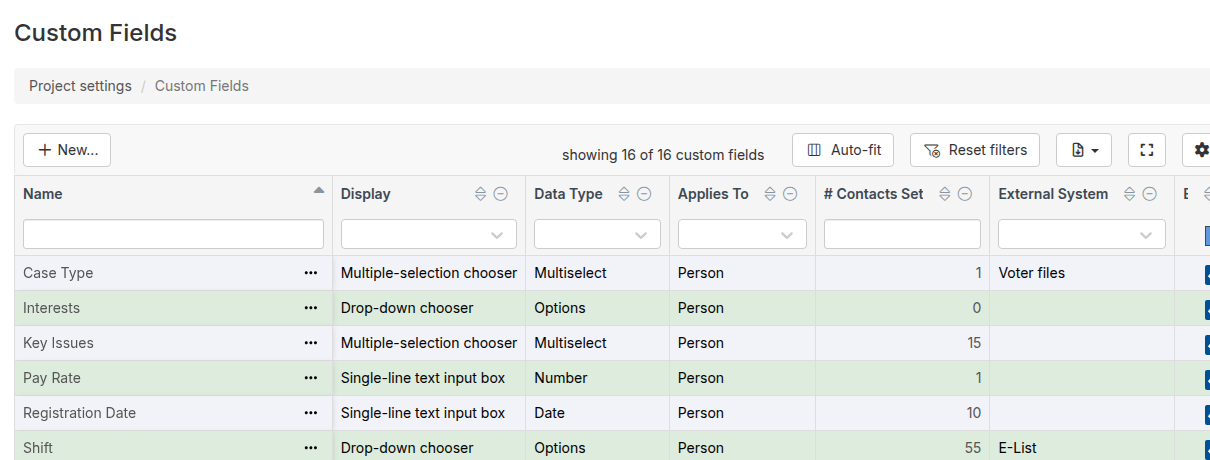Image resolution: width=1210 pixels, height=460 pixels.
Task: Hide the Applies To column using minus icon
Action: (791, 194)
